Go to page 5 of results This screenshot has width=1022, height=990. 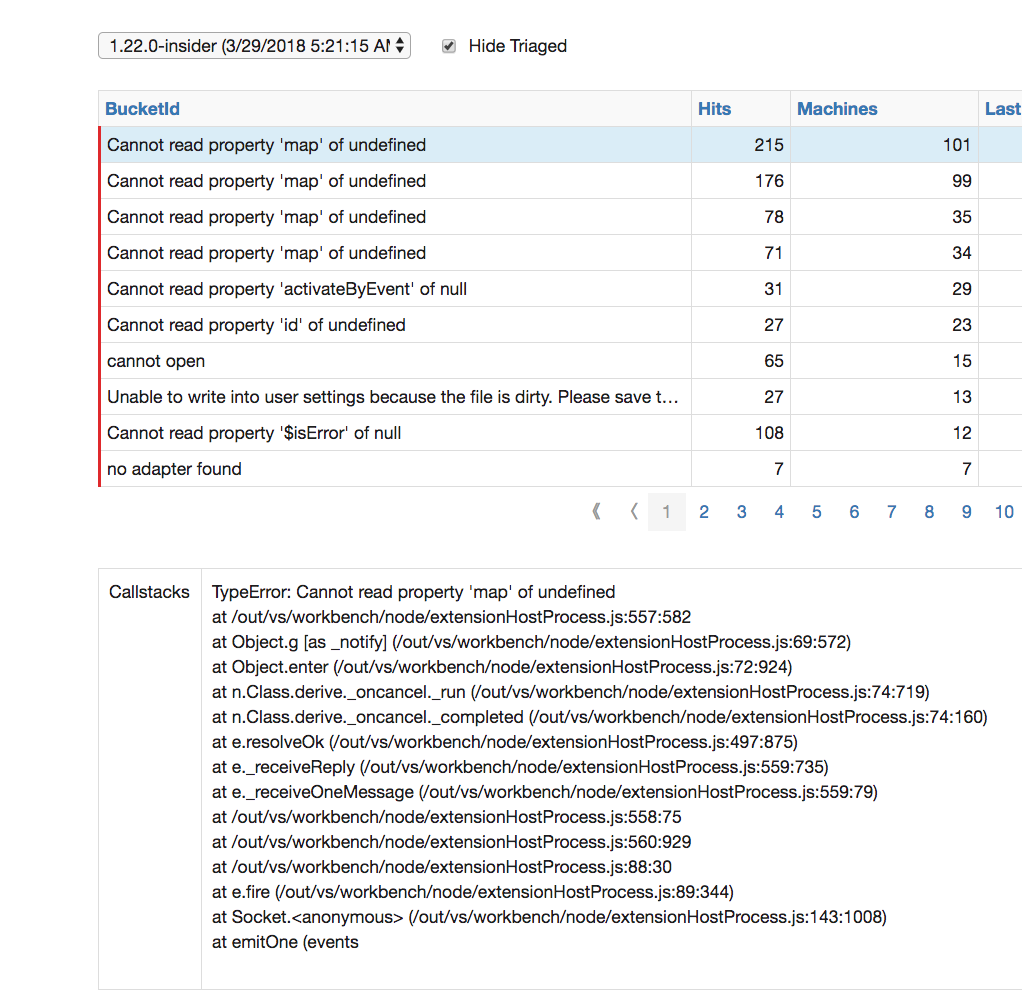point(816,511)
